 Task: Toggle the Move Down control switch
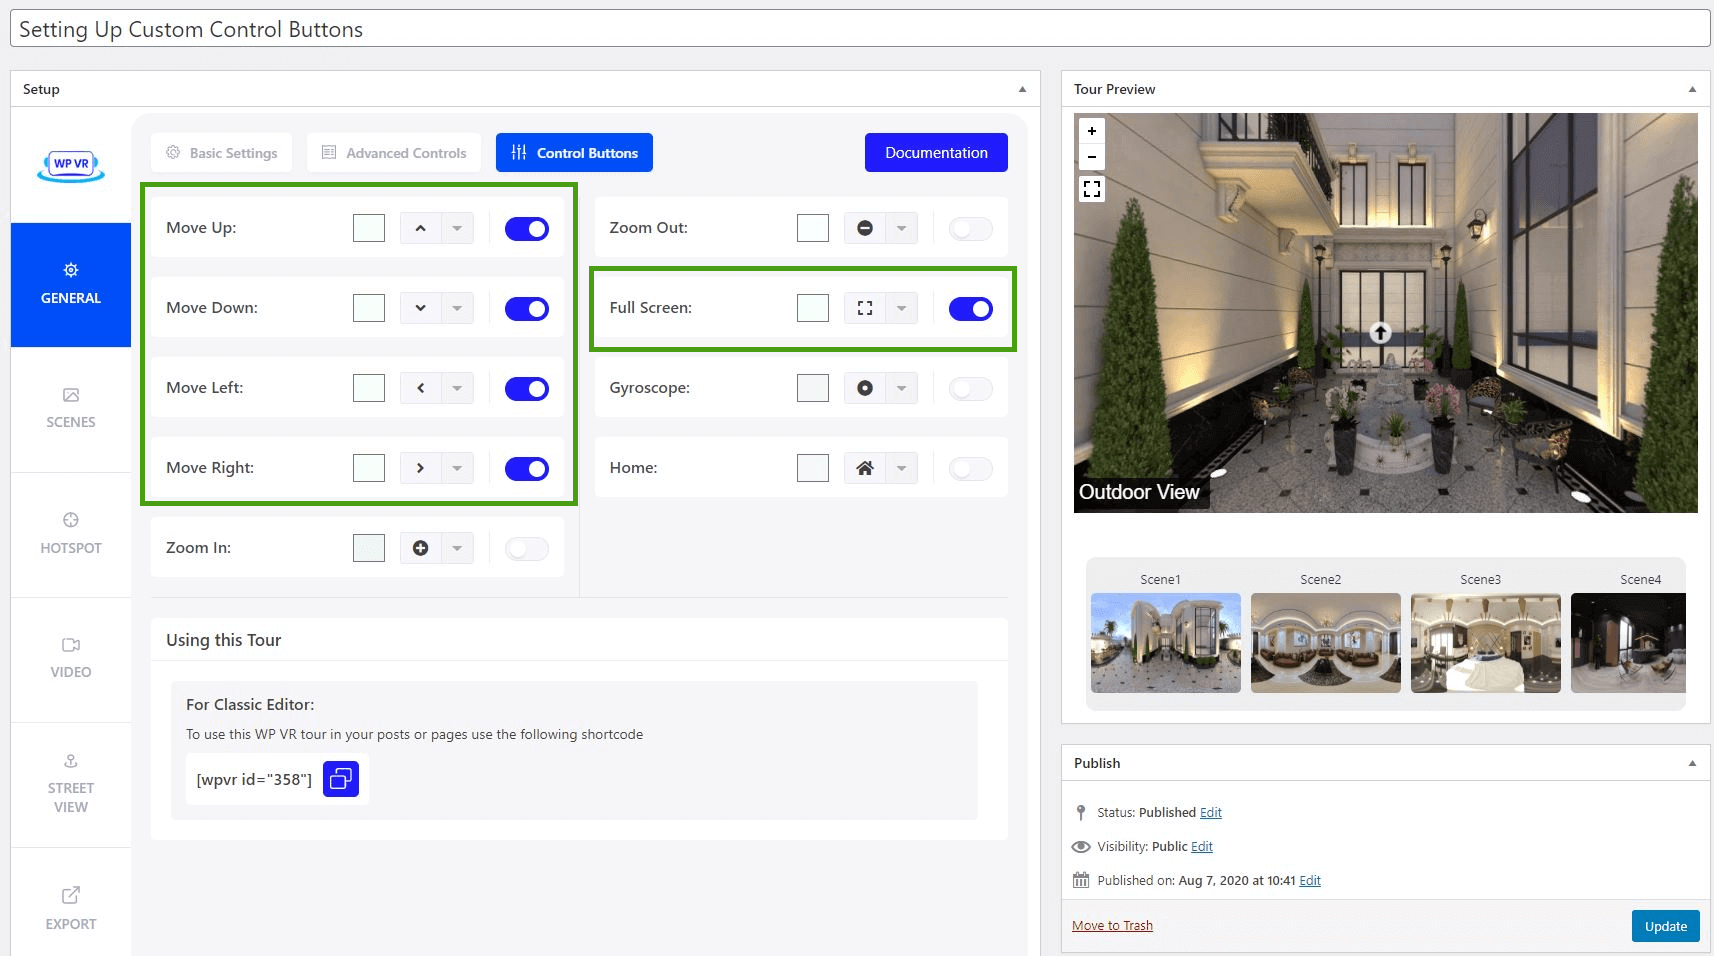[527, 309]
